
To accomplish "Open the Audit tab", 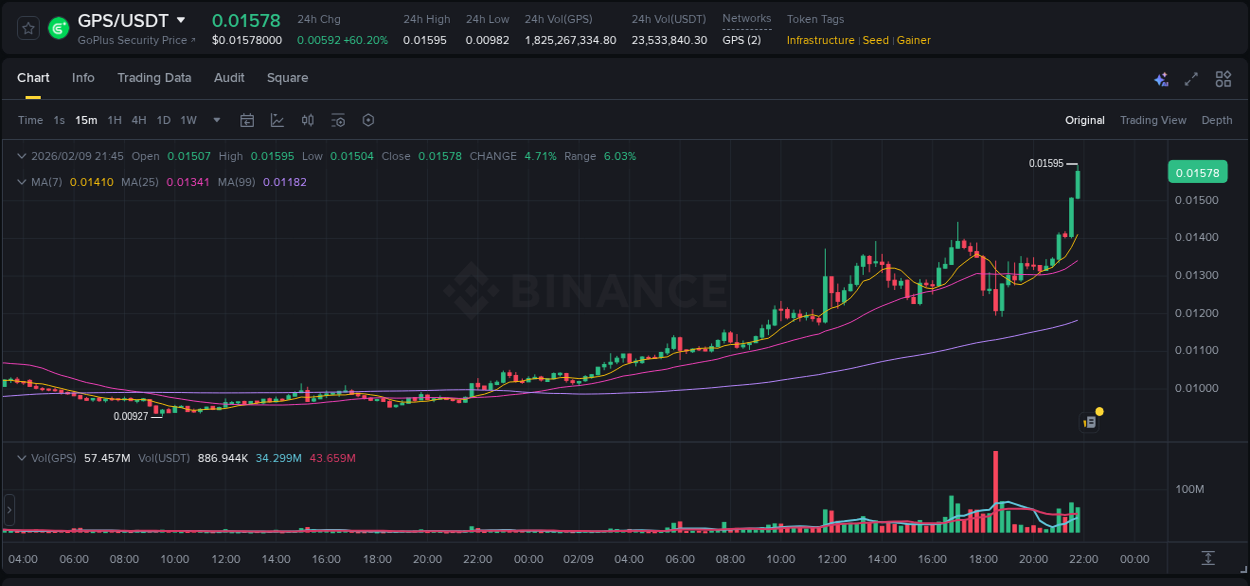I will click(x=229, y=78).
